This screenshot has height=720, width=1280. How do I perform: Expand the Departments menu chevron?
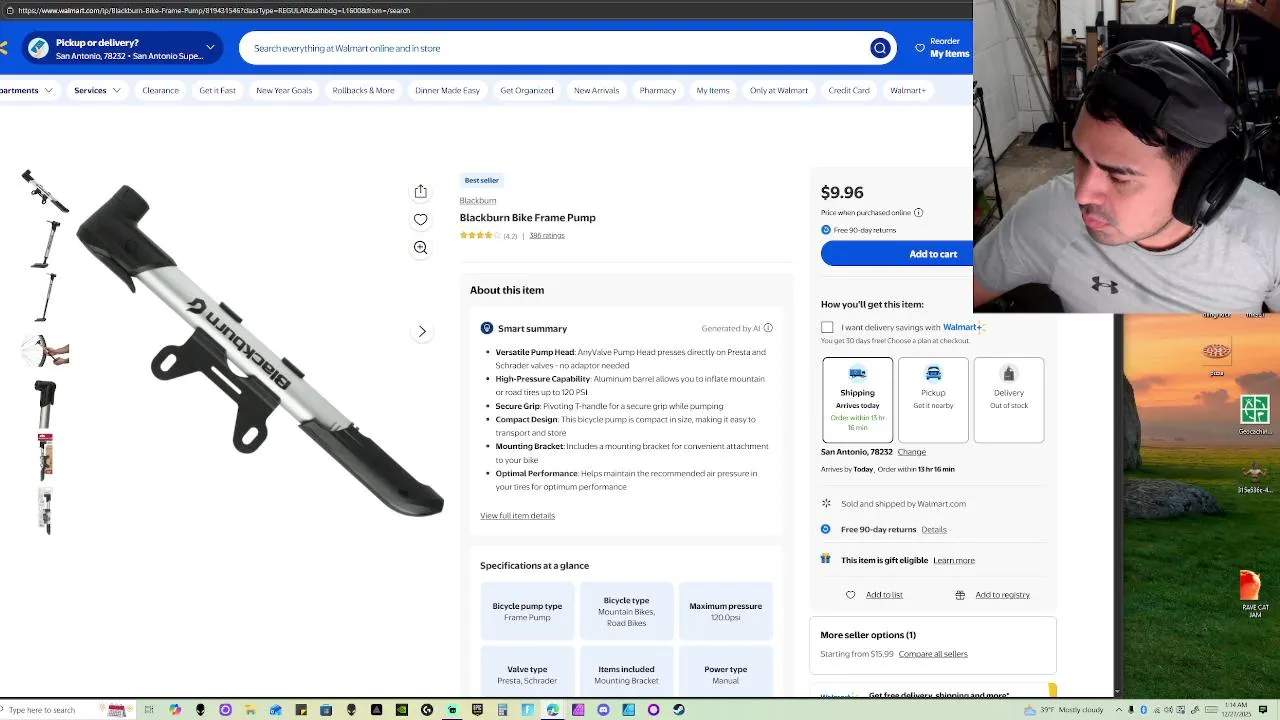[47, 90]
